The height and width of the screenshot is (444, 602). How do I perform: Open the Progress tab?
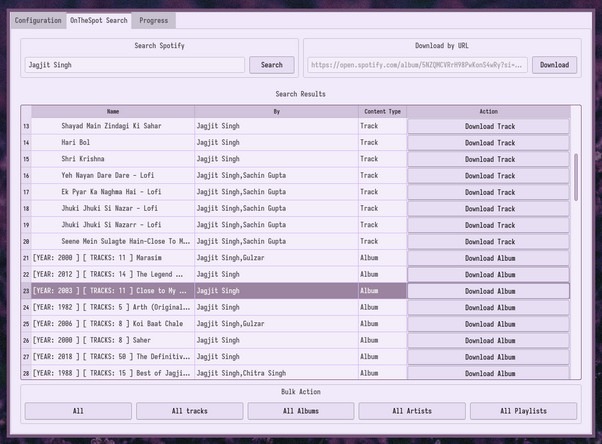click(154, 20)
